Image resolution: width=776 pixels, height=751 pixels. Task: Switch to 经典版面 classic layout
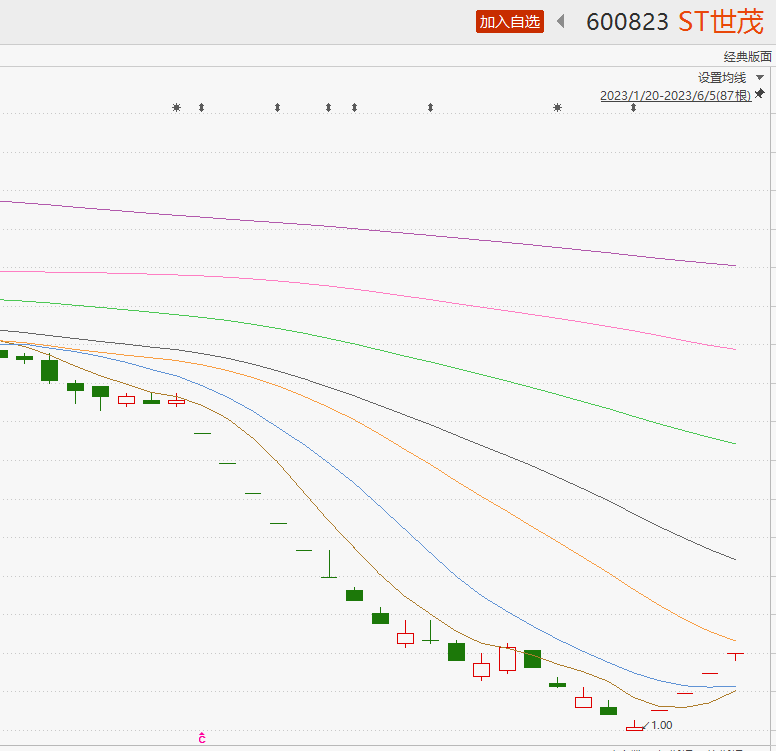tap(748, 57)
